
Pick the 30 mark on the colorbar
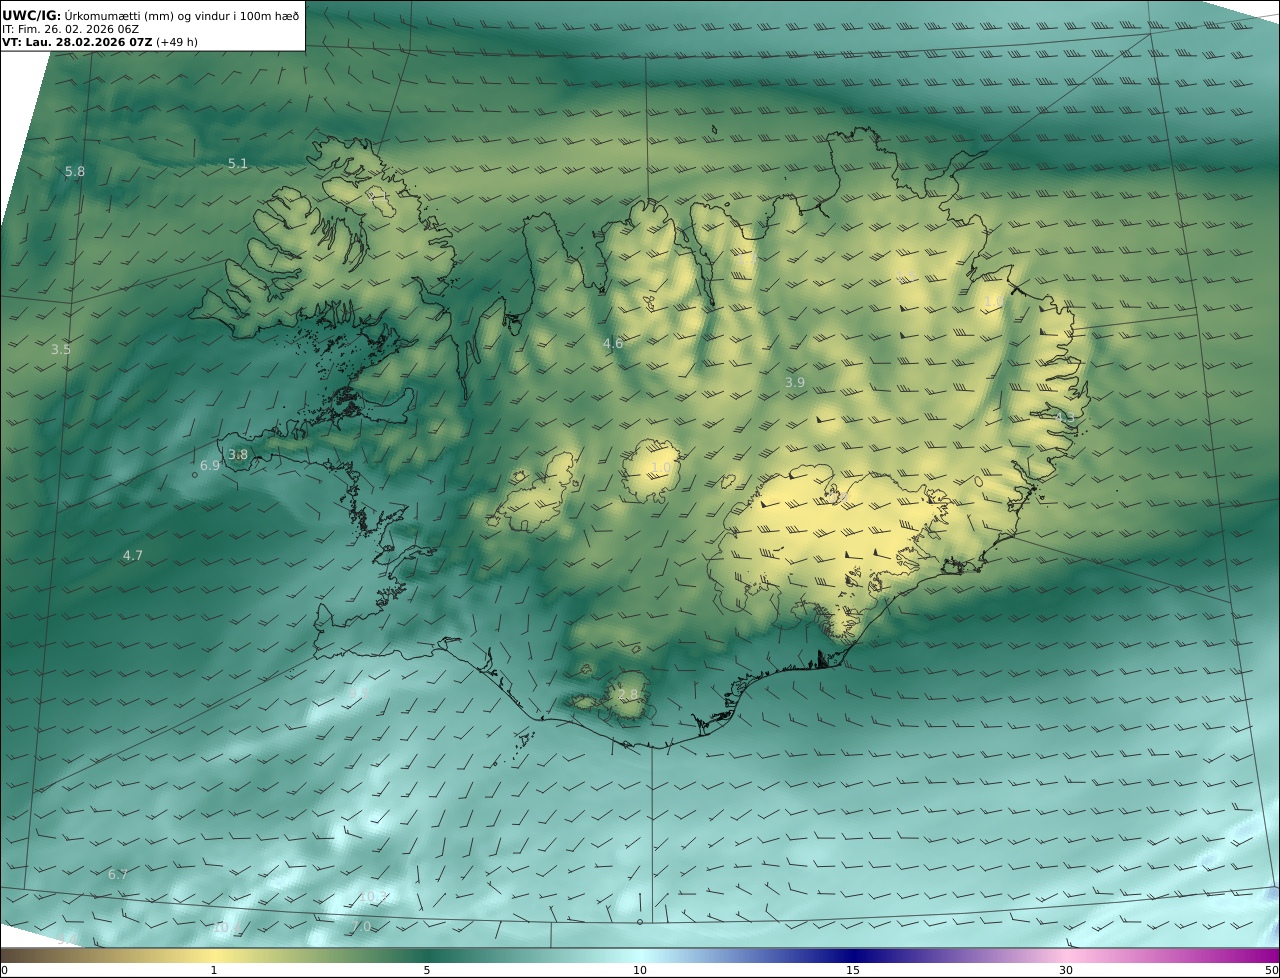pyautogui.click(x=1066, y=970)
